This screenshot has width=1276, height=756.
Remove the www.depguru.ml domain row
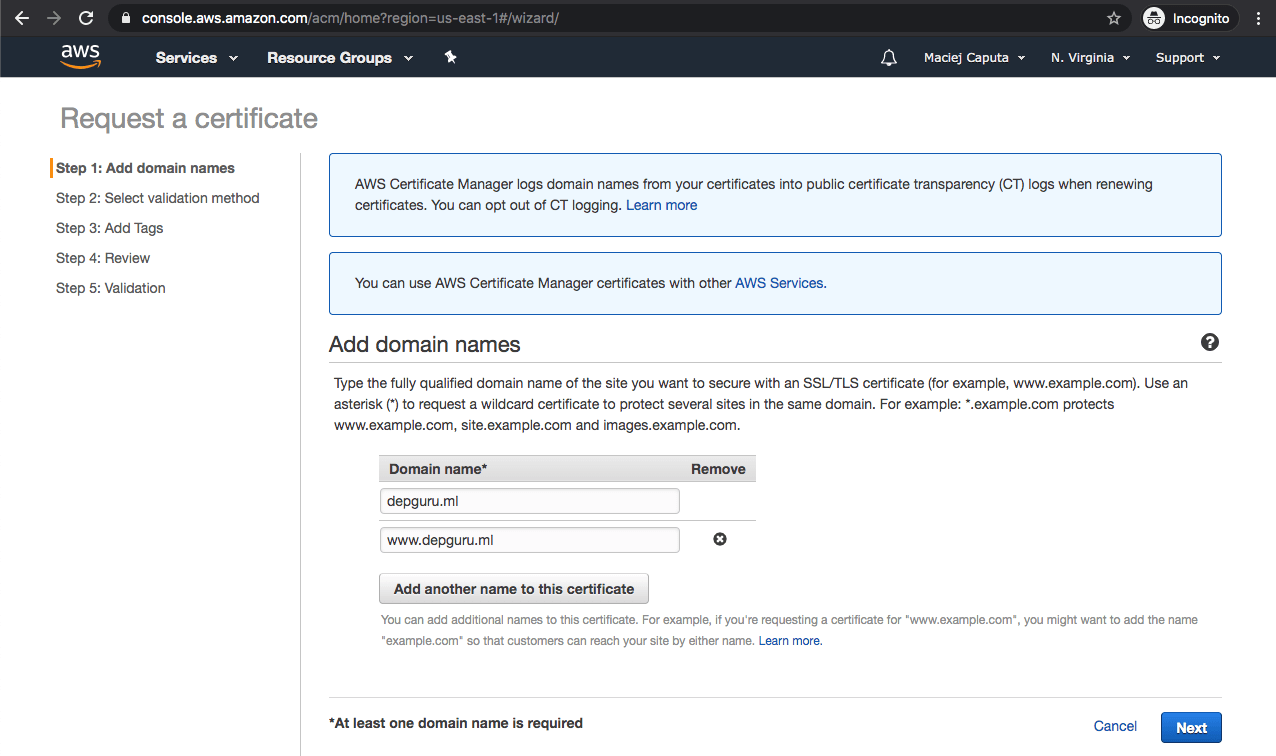pyautogui.click(x=719, y=540)
